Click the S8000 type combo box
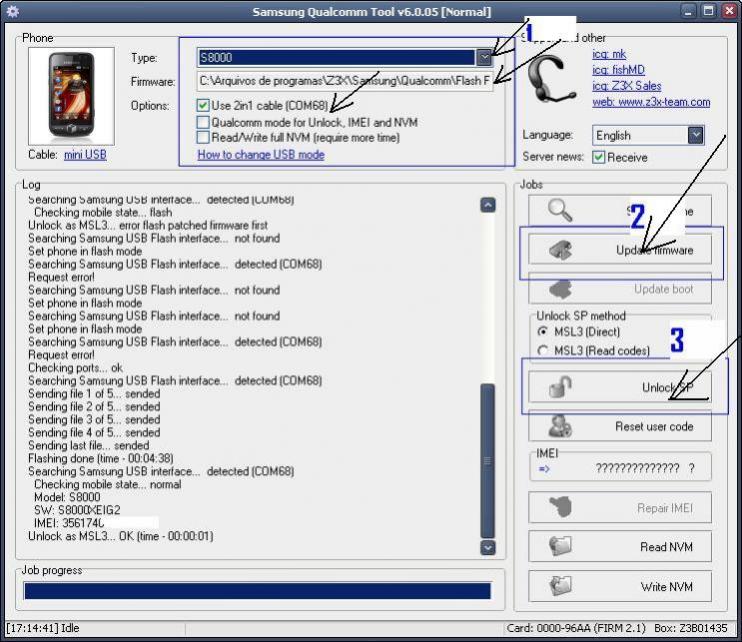Viewport: 742px width, 642px height. 344,58
